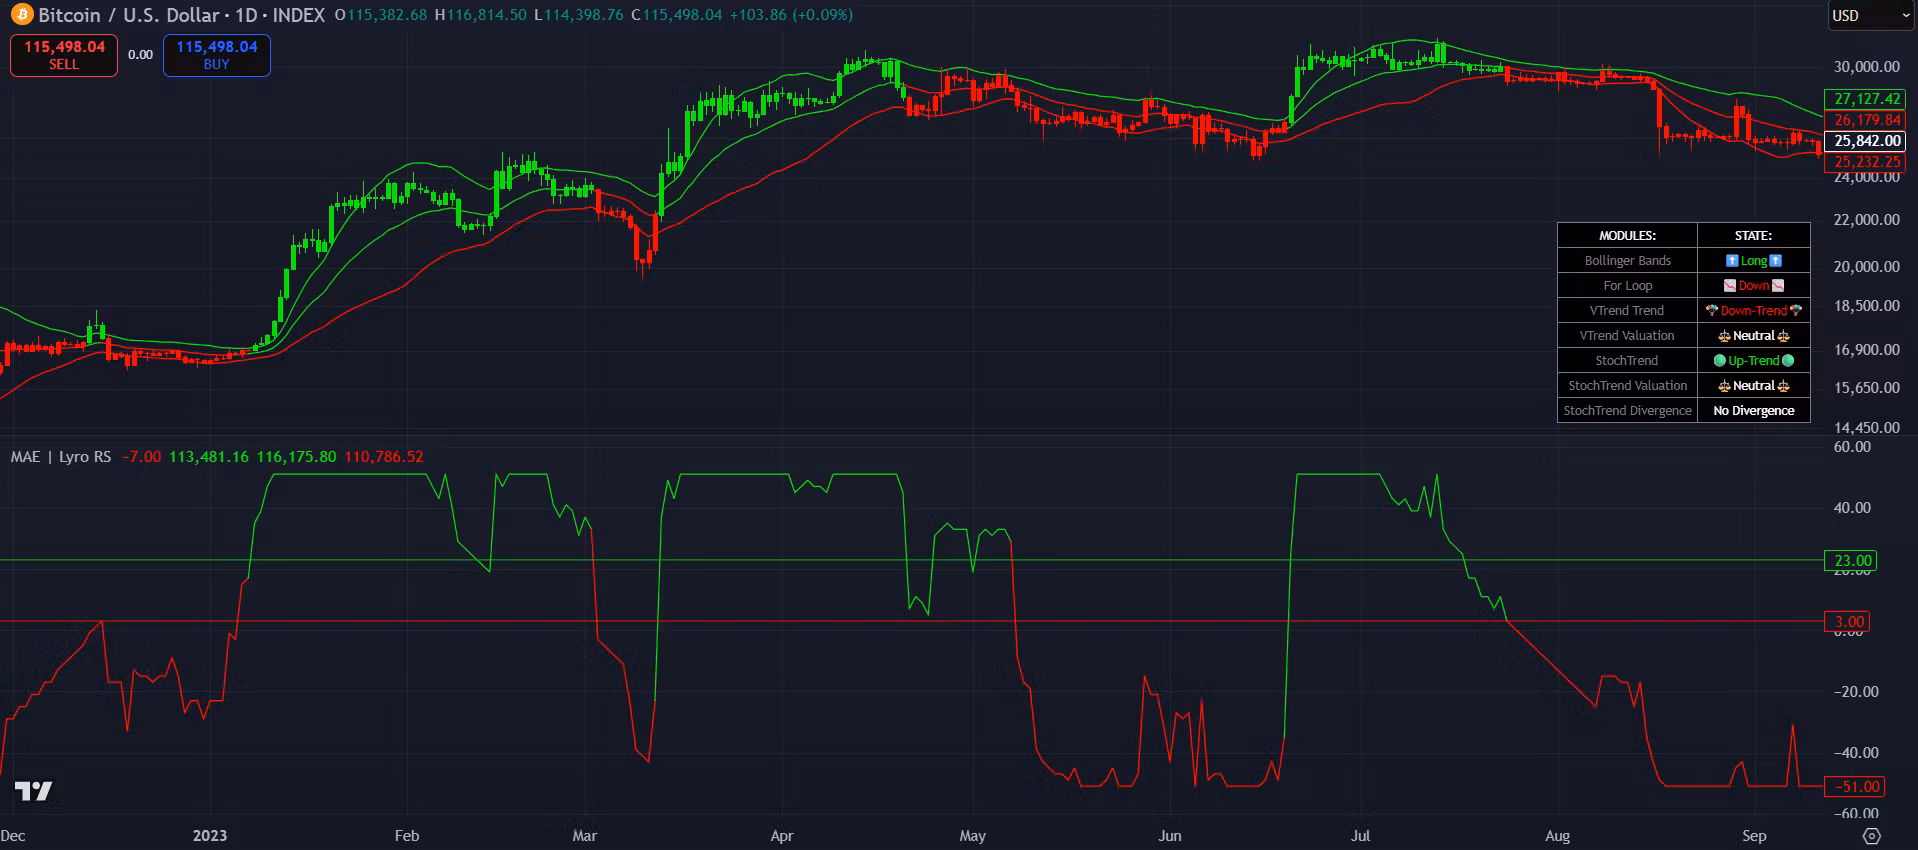This screenshot has height=850, width=1918.
Task: Click the Bitcoin symbol logo icon
Action: pyautogui.click(x=21, y=15)
